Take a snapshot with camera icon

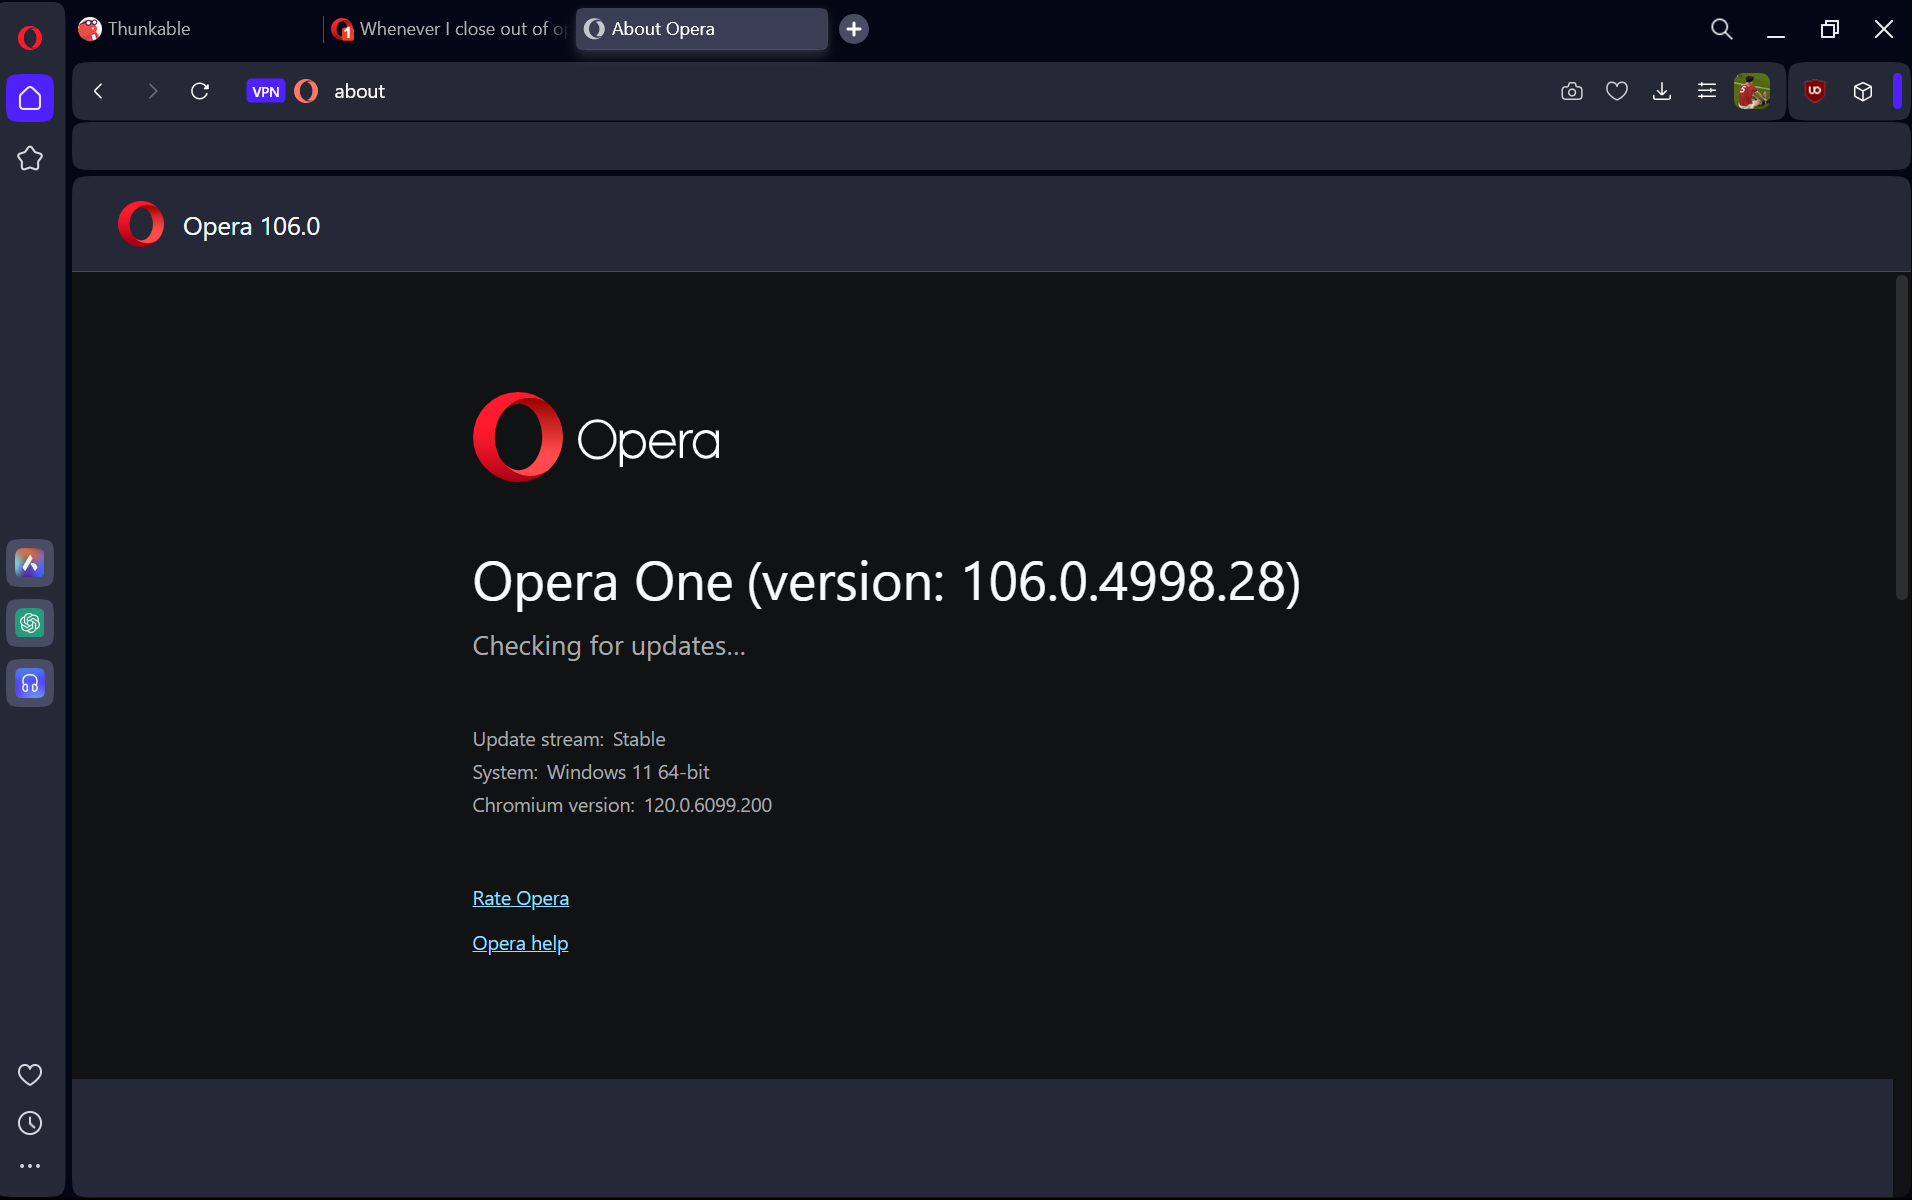pos(1572,91)
